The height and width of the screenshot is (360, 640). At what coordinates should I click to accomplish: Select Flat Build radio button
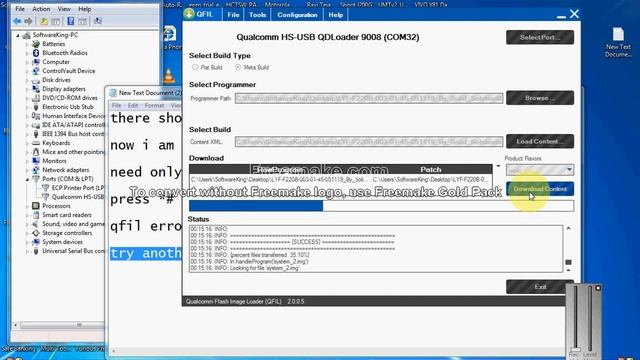(195, 67)
